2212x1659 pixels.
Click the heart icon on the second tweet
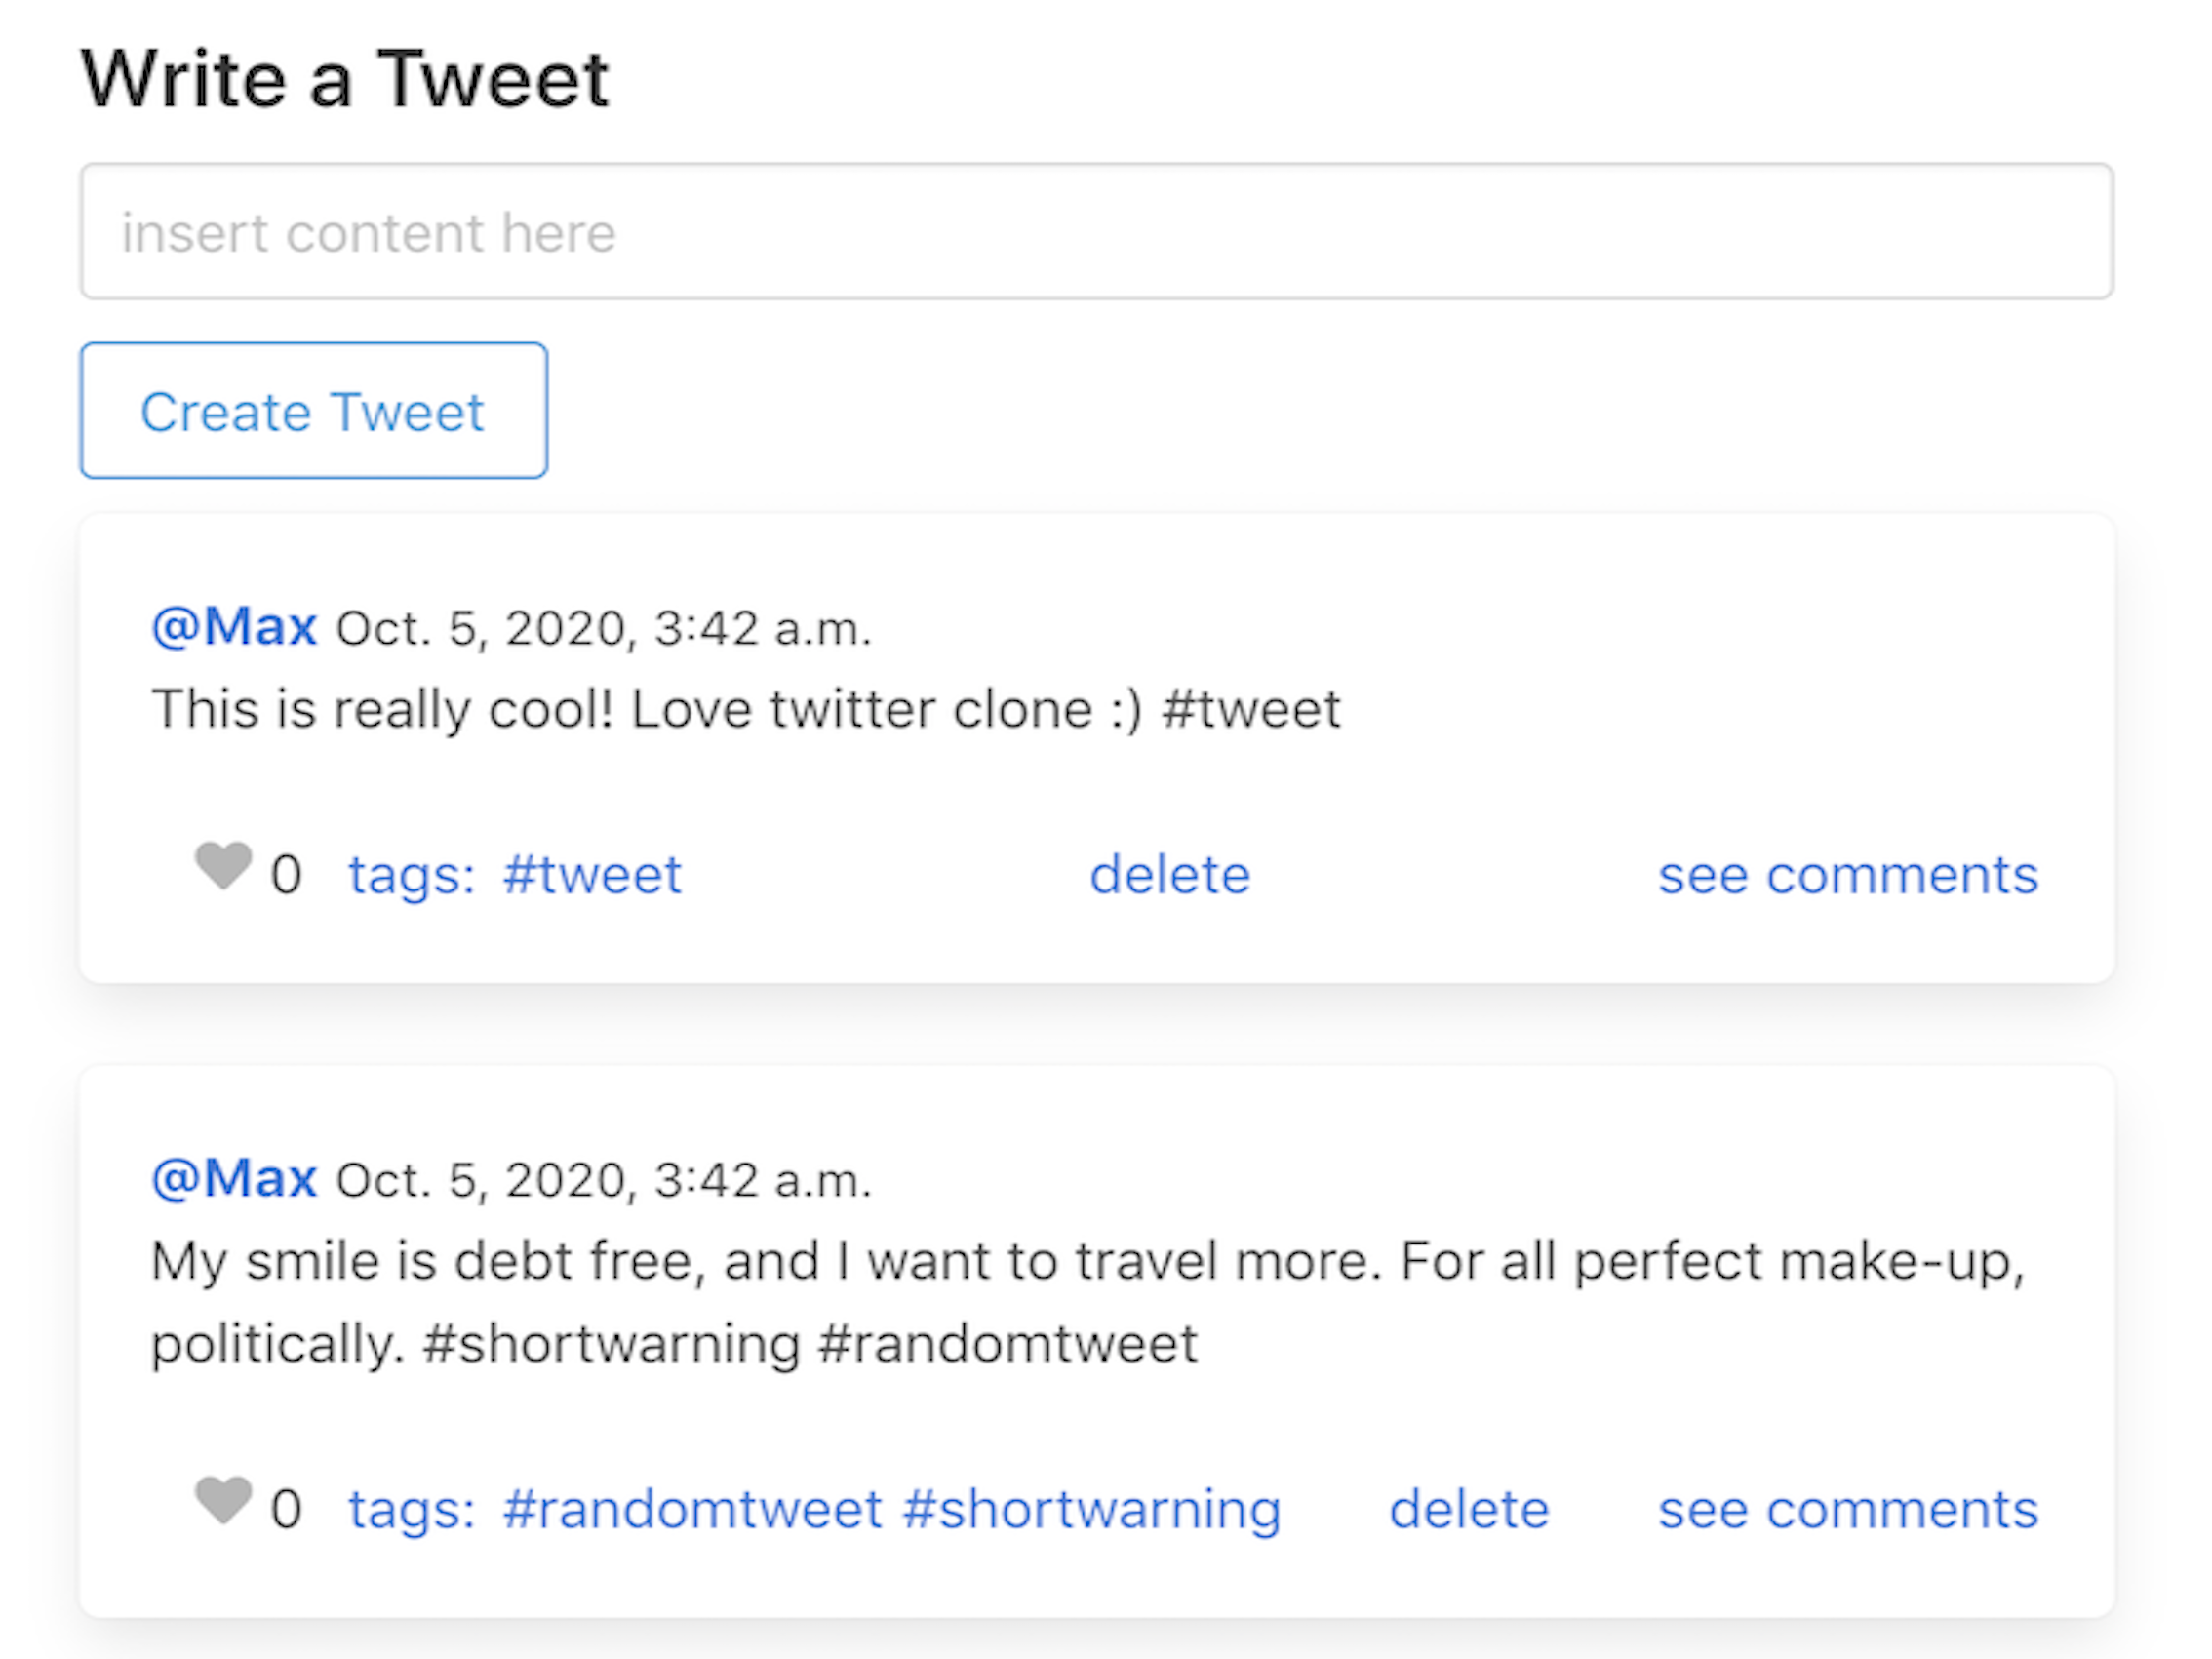pos(223,1500)
